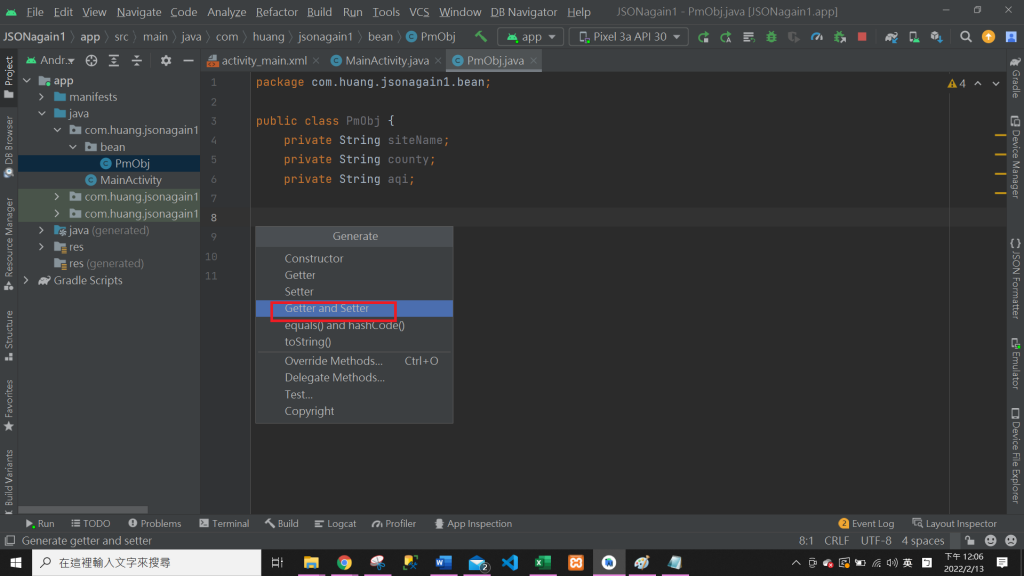Collapse the java folder node
Viewport: 1024px width, 576px height.
coord(42,113)
